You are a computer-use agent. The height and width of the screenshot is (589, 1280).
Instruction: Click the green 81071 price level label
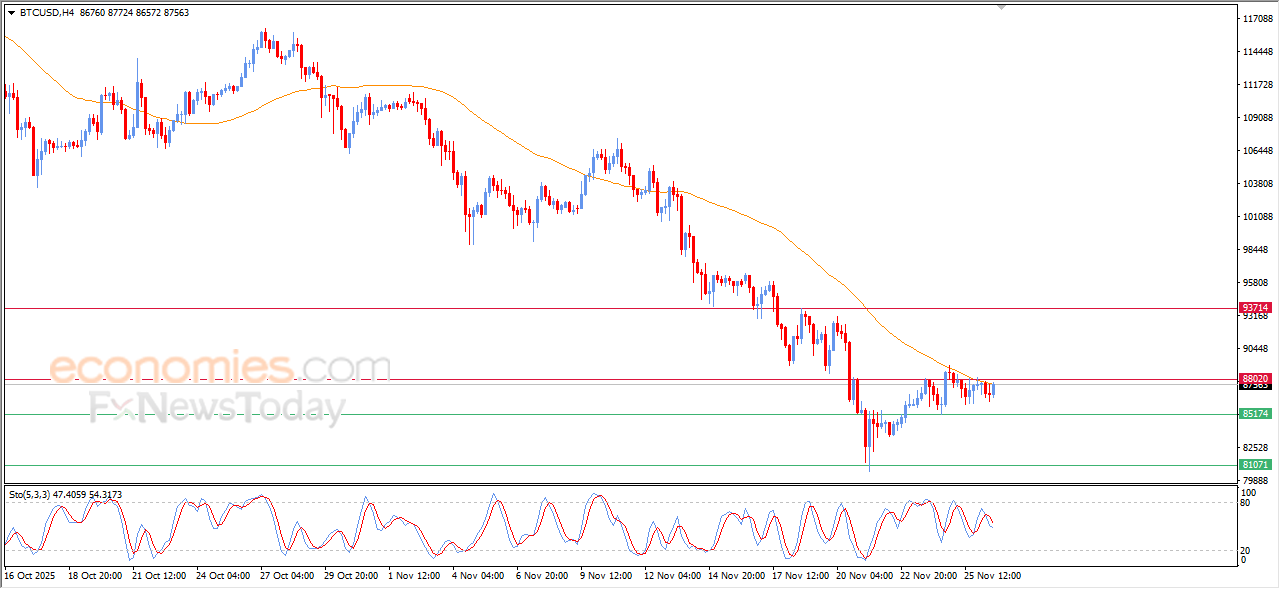point(1255,465)
